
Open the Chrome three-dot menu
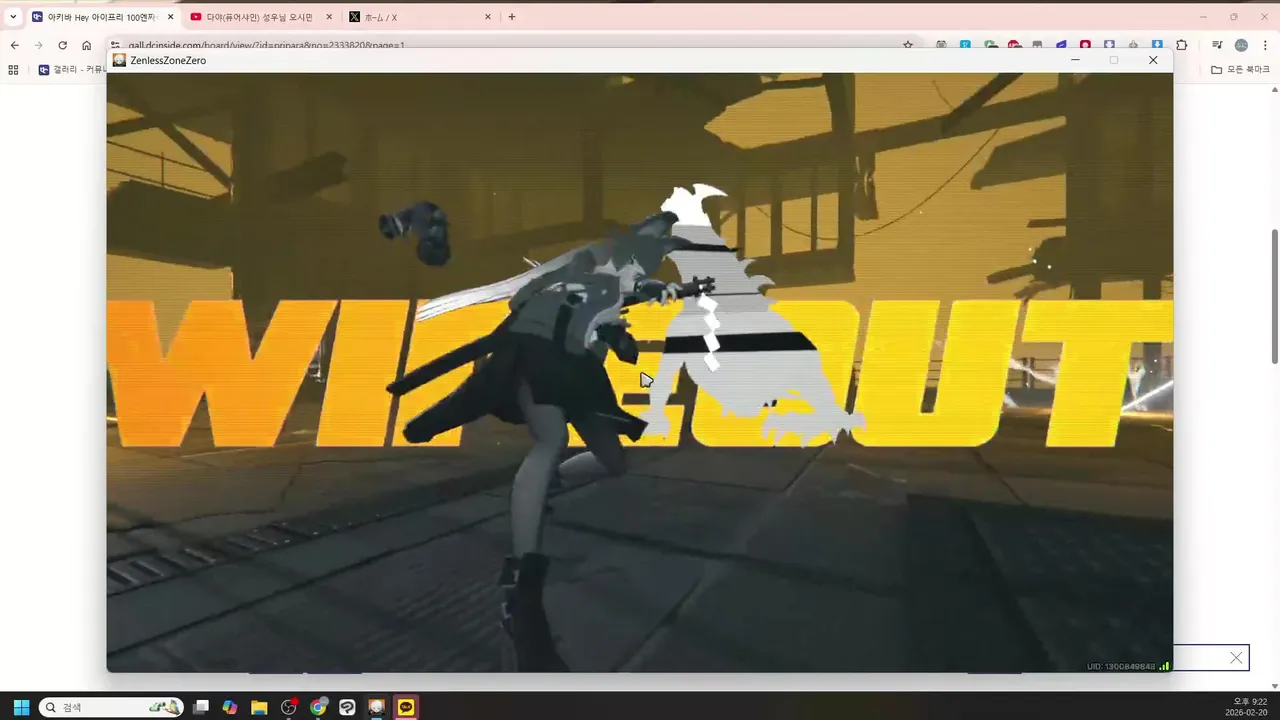tap(1265, 45)
